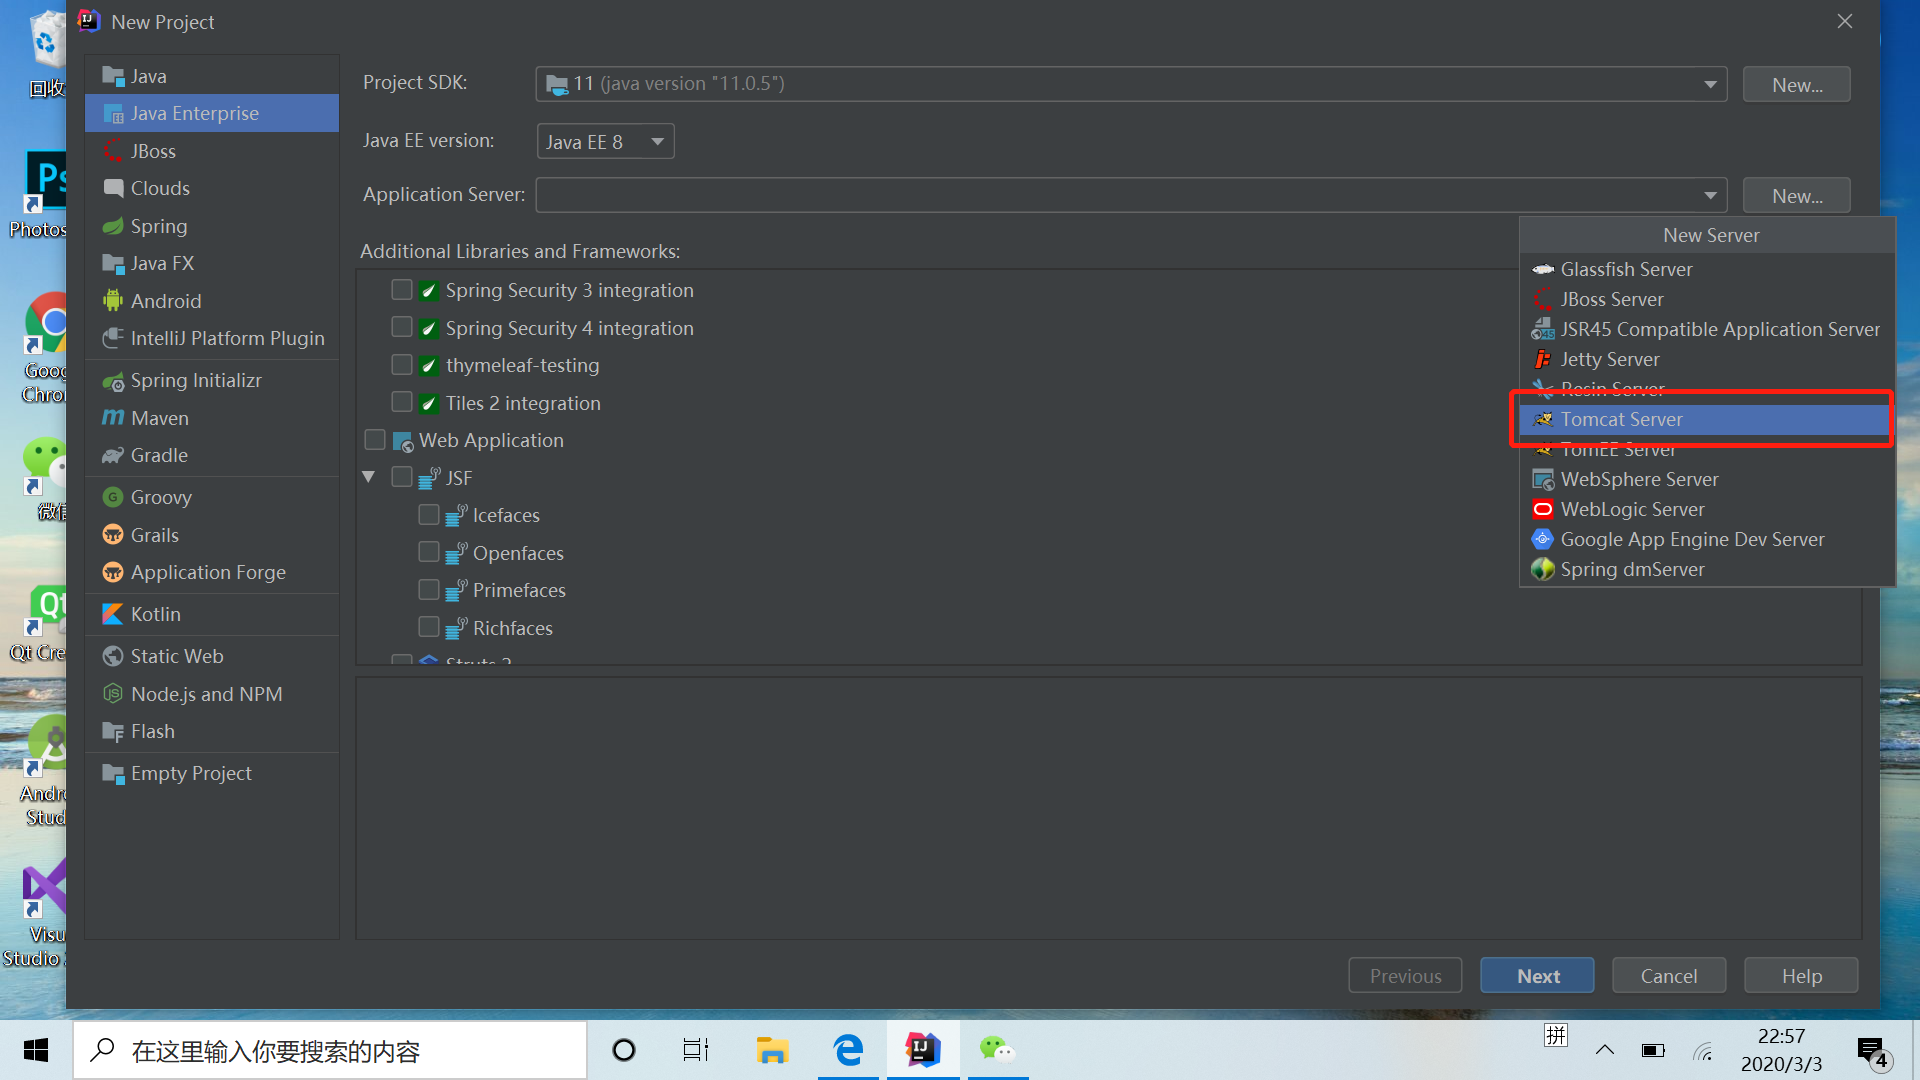Open the Java EE version dropdown
This screenshot has height=1080, width=1920.
(x=605, y=141)
